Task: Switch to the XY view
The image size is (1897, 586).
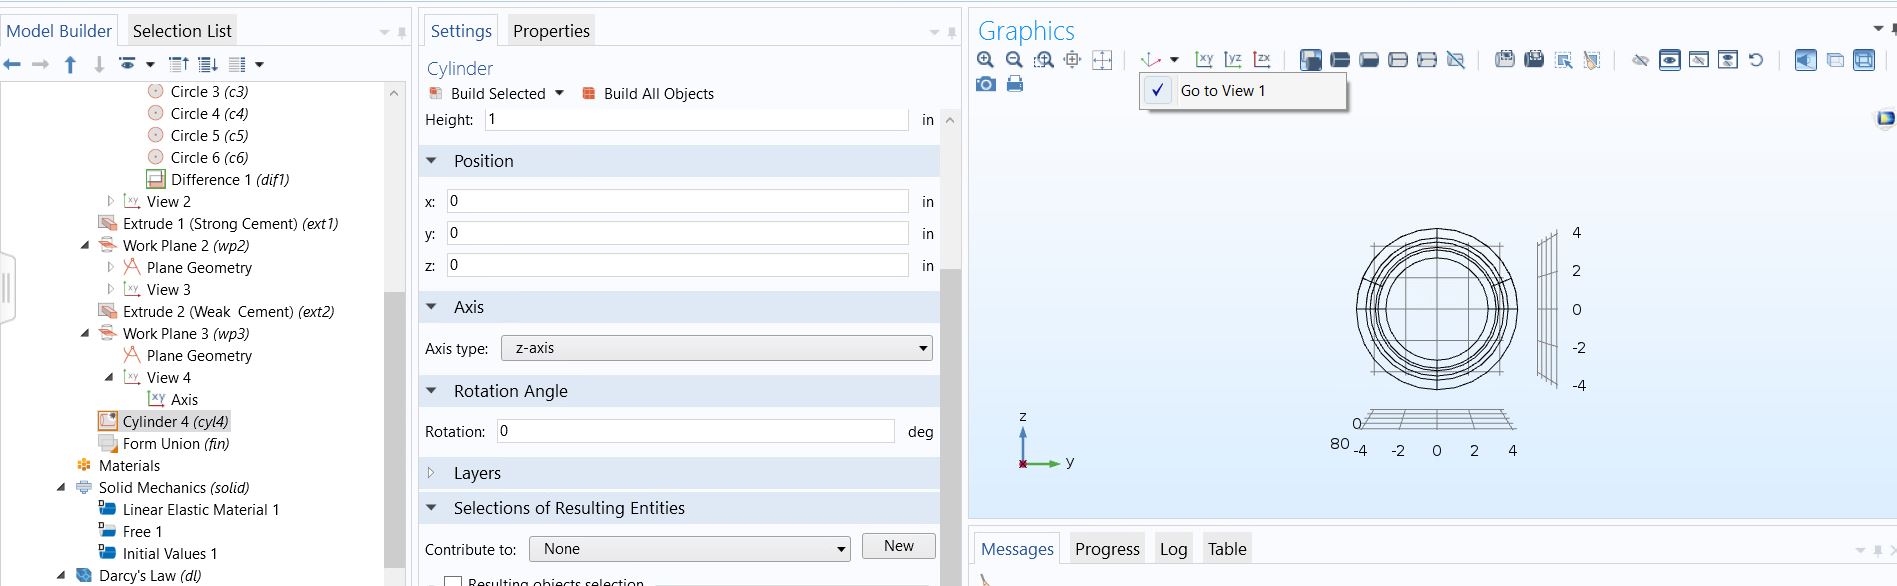Action: point(1204,60)
